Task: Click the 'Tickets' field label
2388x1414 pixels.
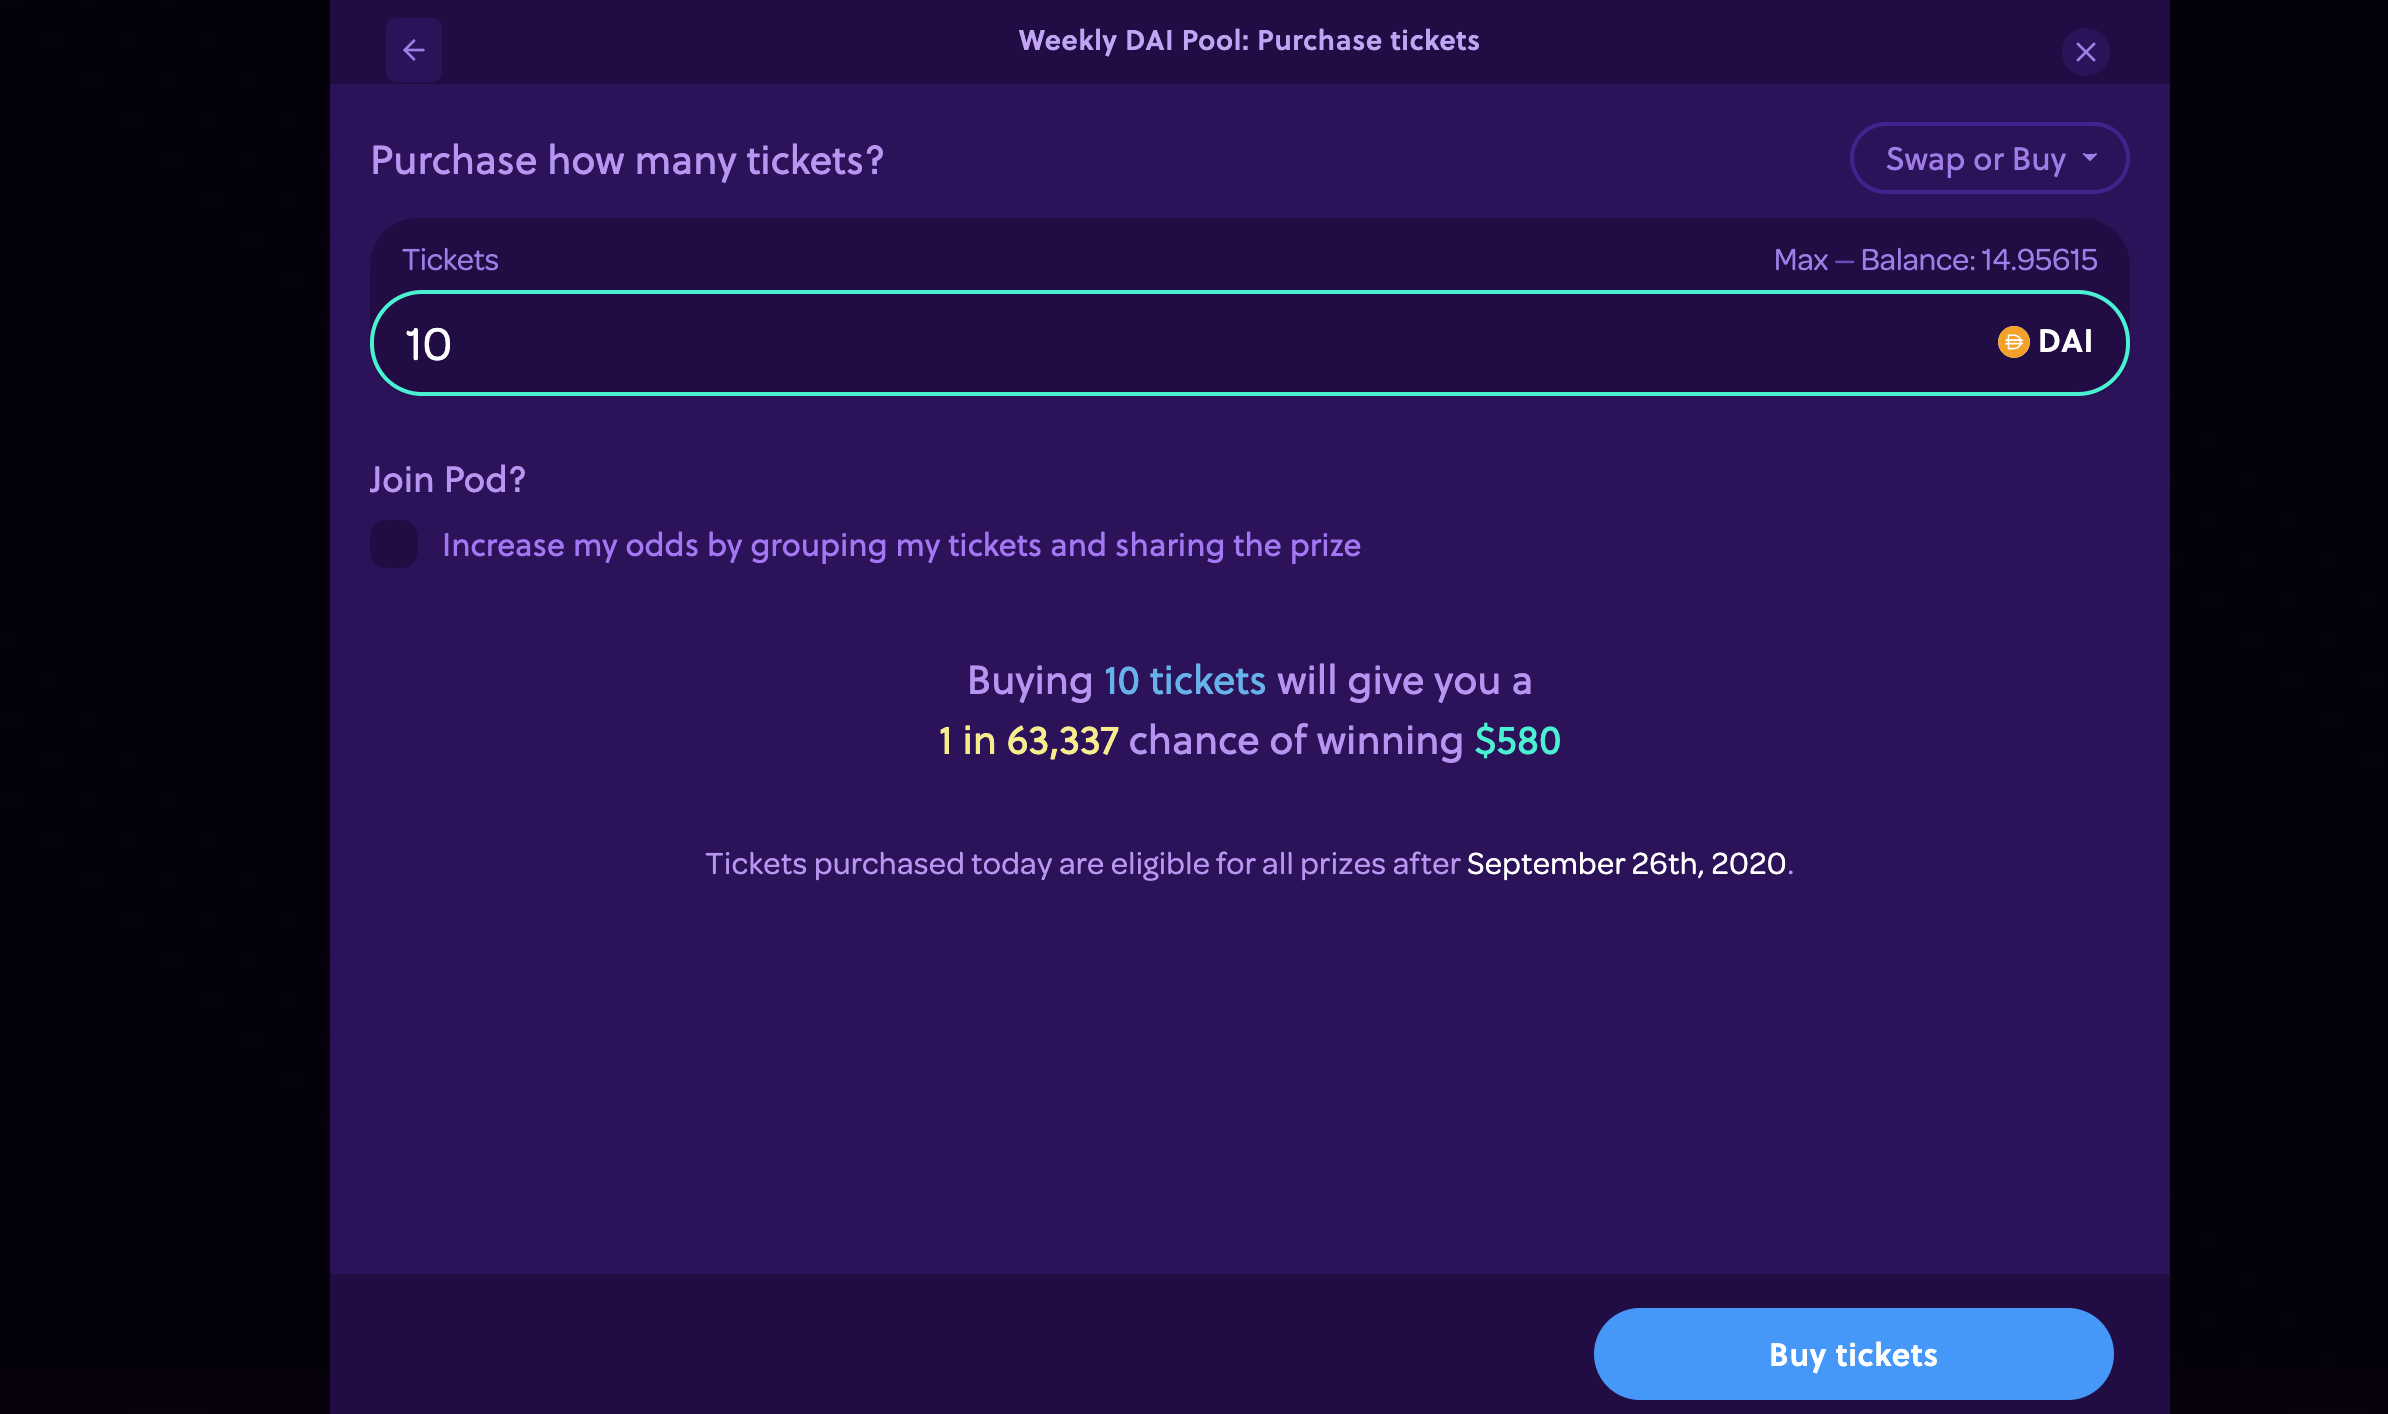Action: click(450, 260)
